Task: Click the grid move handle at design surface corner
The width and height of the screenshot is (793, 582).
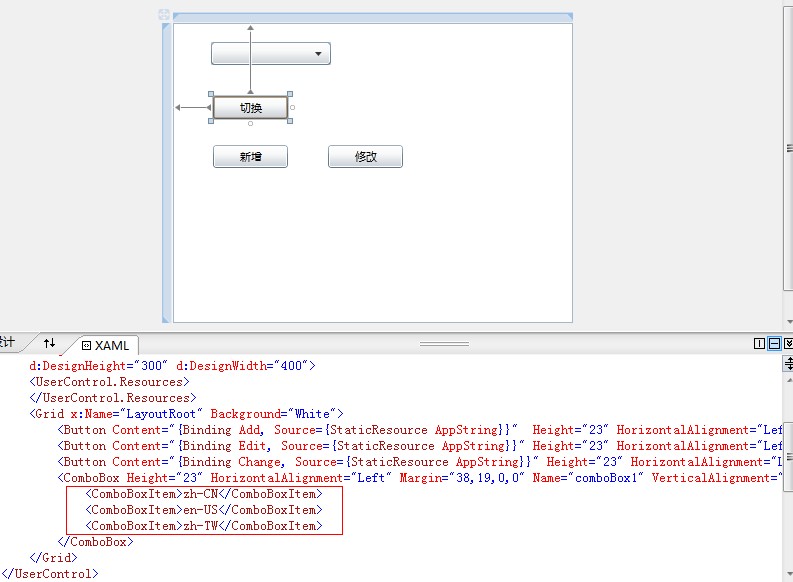Action: coord(164,15)
